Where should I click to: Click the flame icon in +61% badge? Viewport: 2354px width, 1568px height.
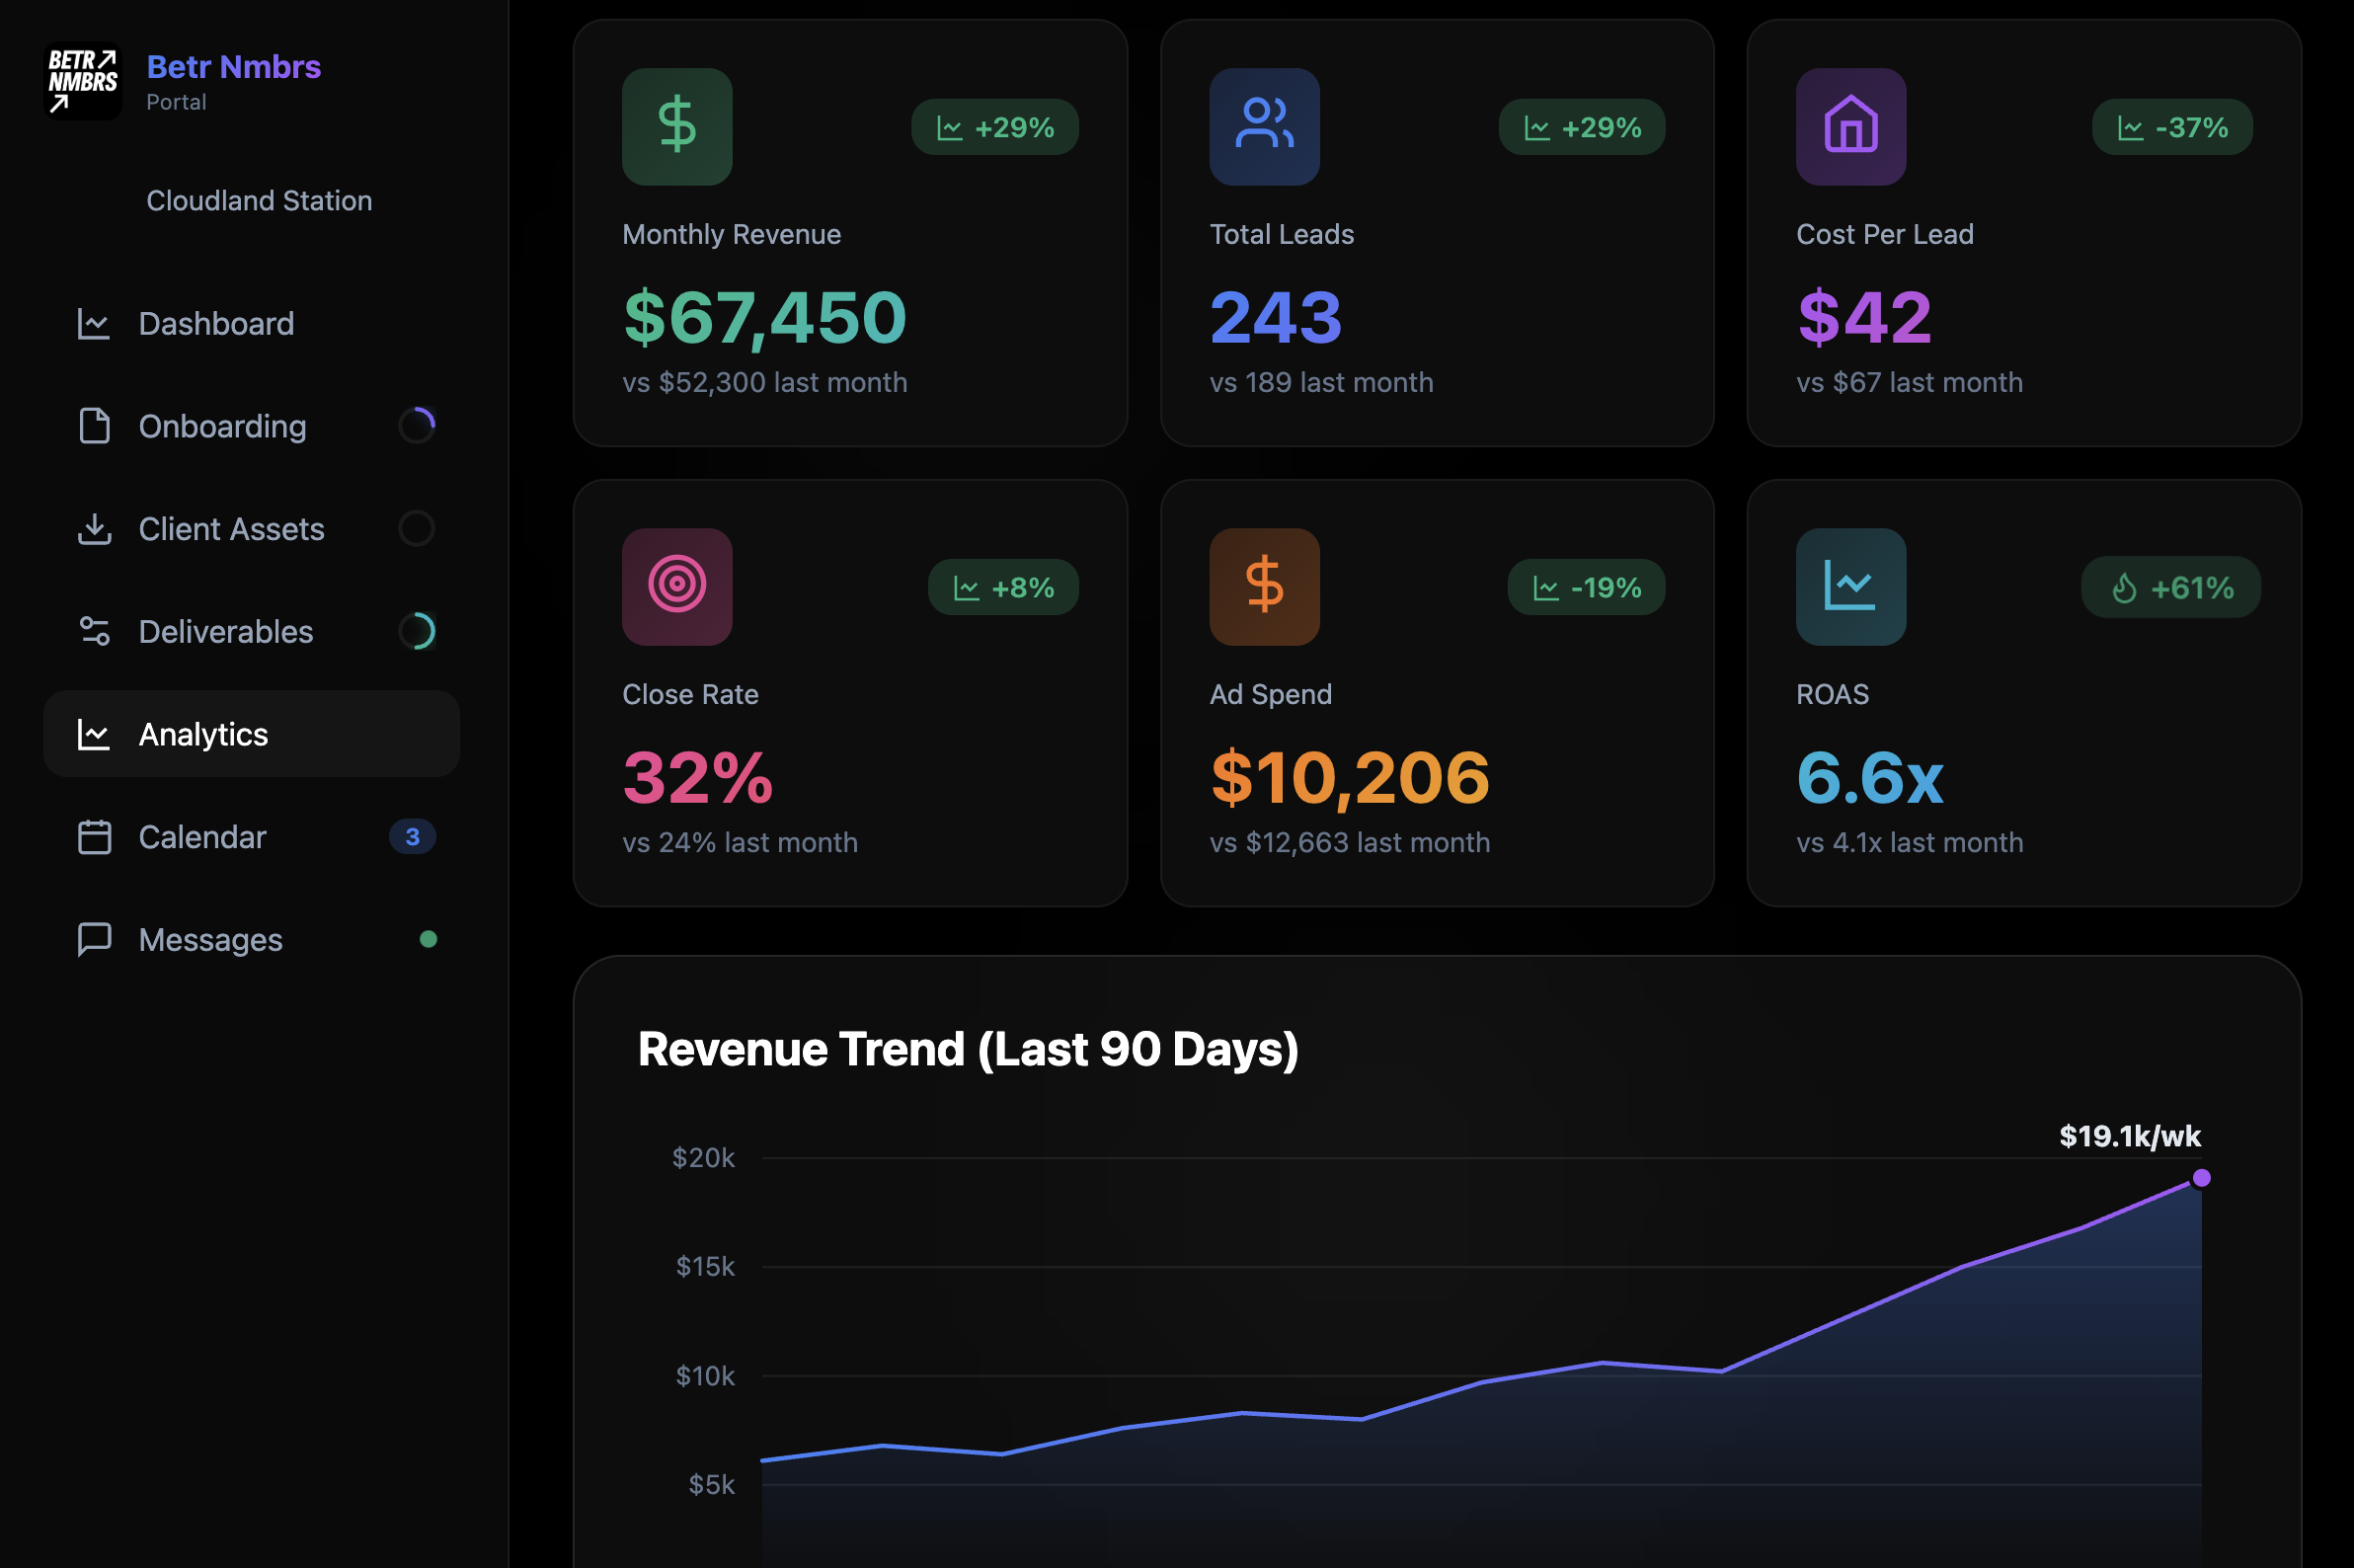(2124, 588)
